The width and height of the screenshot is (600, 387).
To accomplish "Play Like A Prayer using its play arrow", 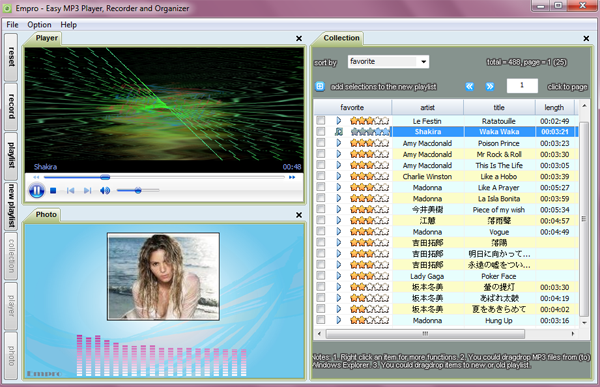I will click(339, 188).
